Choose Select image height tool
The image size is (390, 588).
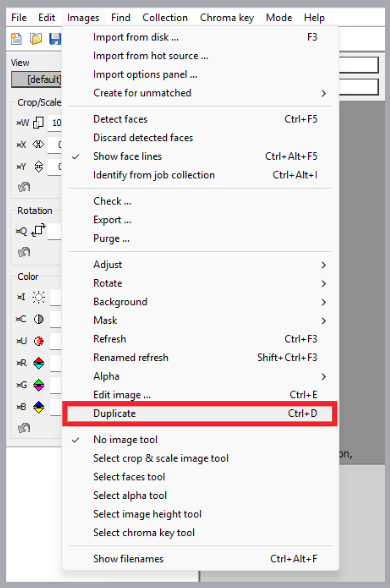pyautogui.click(x=200, y=514)
